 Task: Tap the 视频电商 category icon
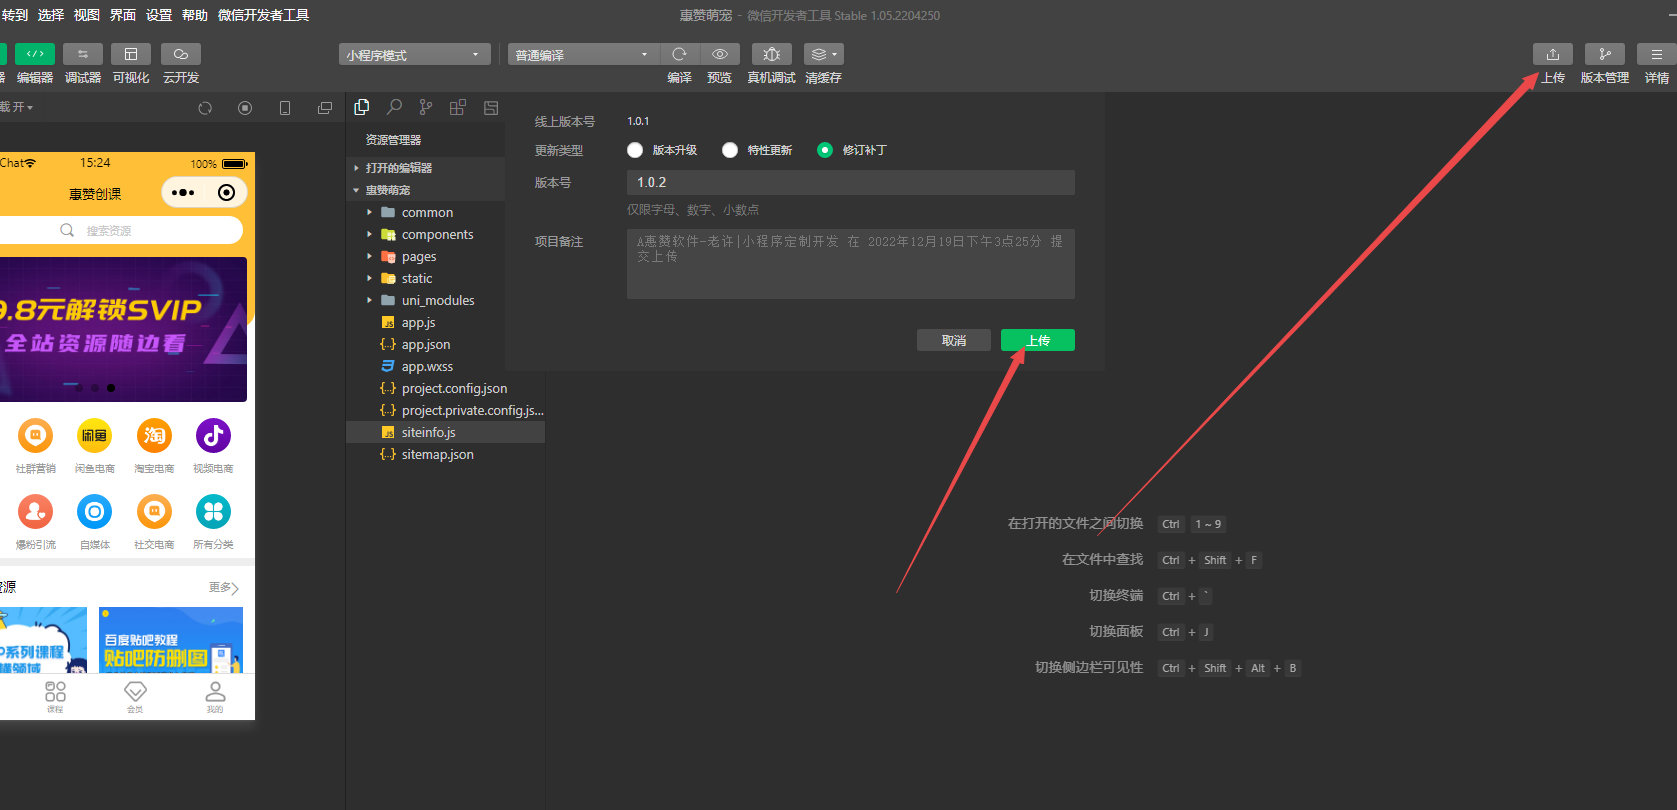tap(213, 436)
